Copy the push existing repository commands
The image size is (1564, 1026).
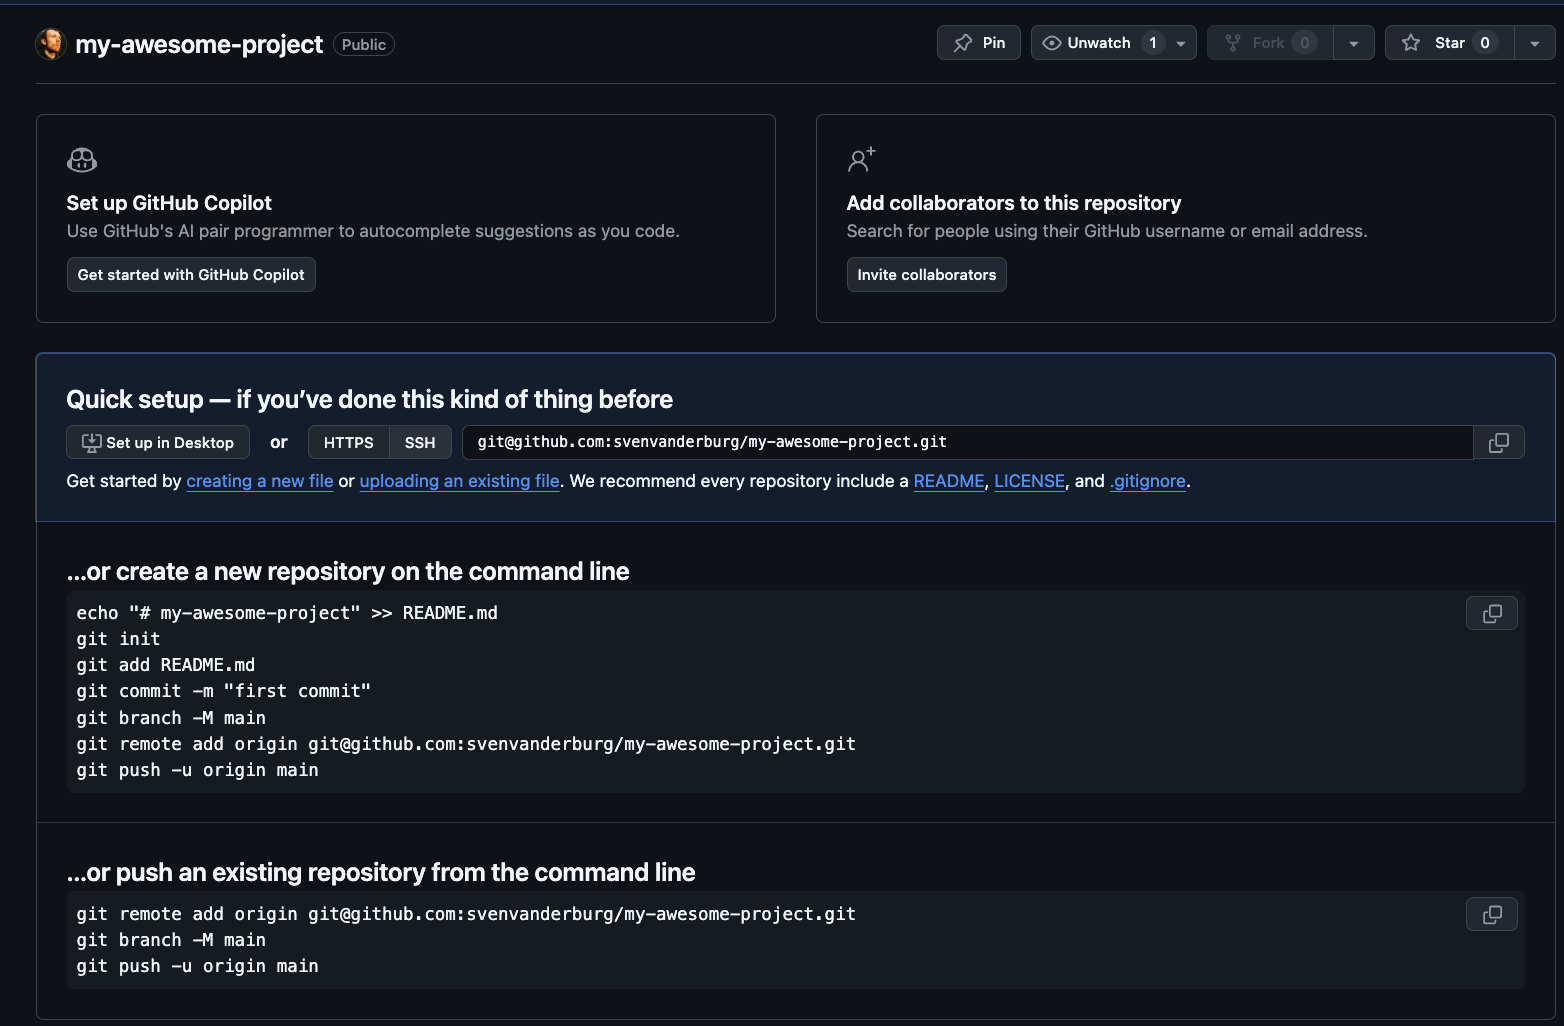(x=1492, y=914)
